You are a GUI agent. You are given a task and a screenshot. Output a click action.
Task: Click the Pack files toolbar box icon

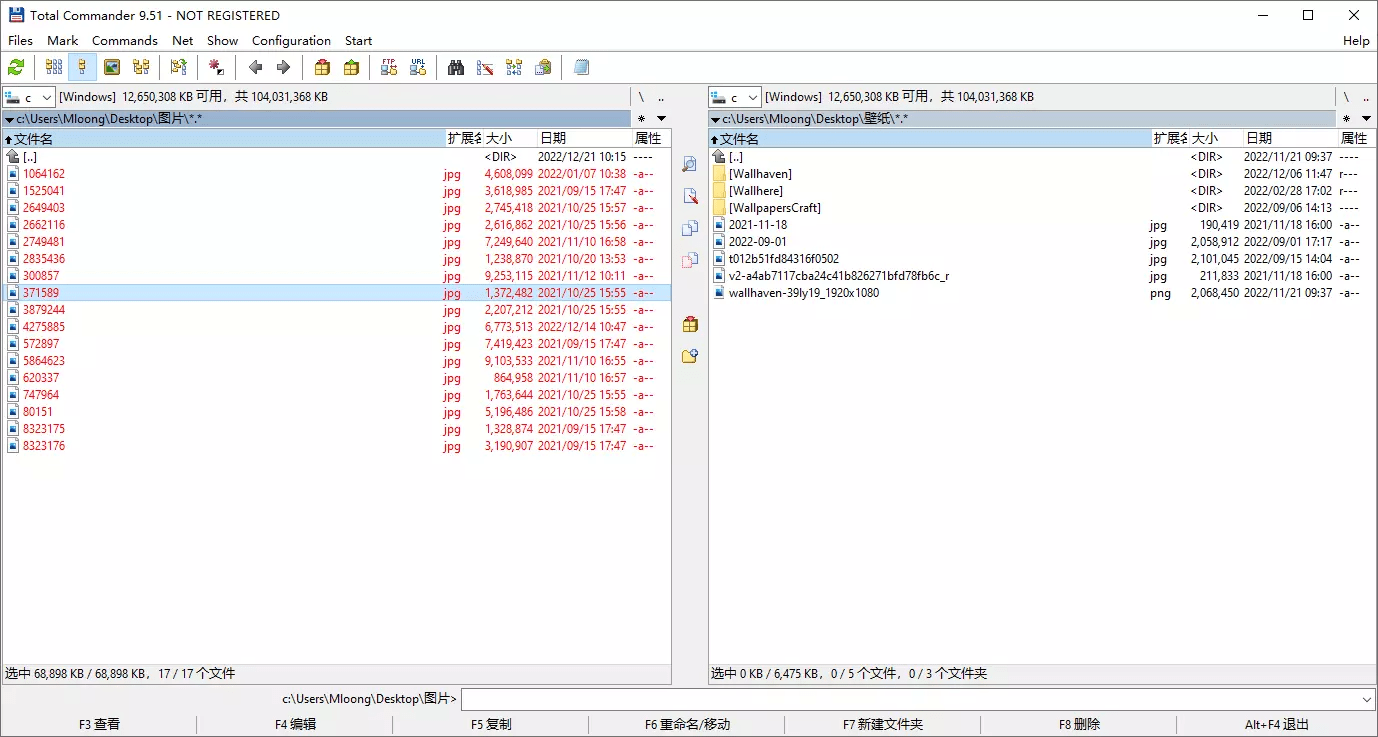tap(322, 68)
